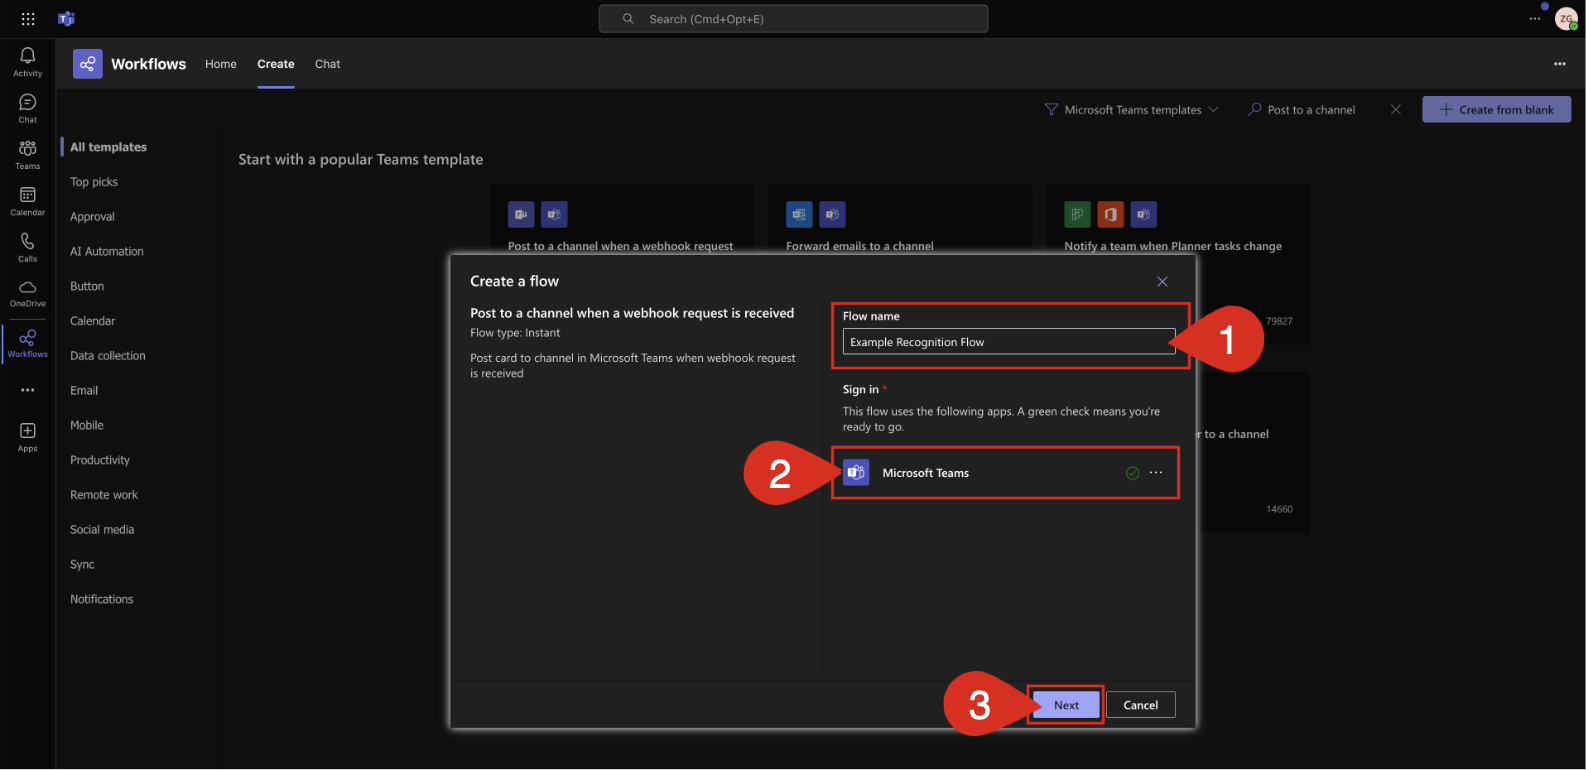Open Microsoft Teams connection options ellipsis
The image size is (1586, 770).
coord(1156,473)
